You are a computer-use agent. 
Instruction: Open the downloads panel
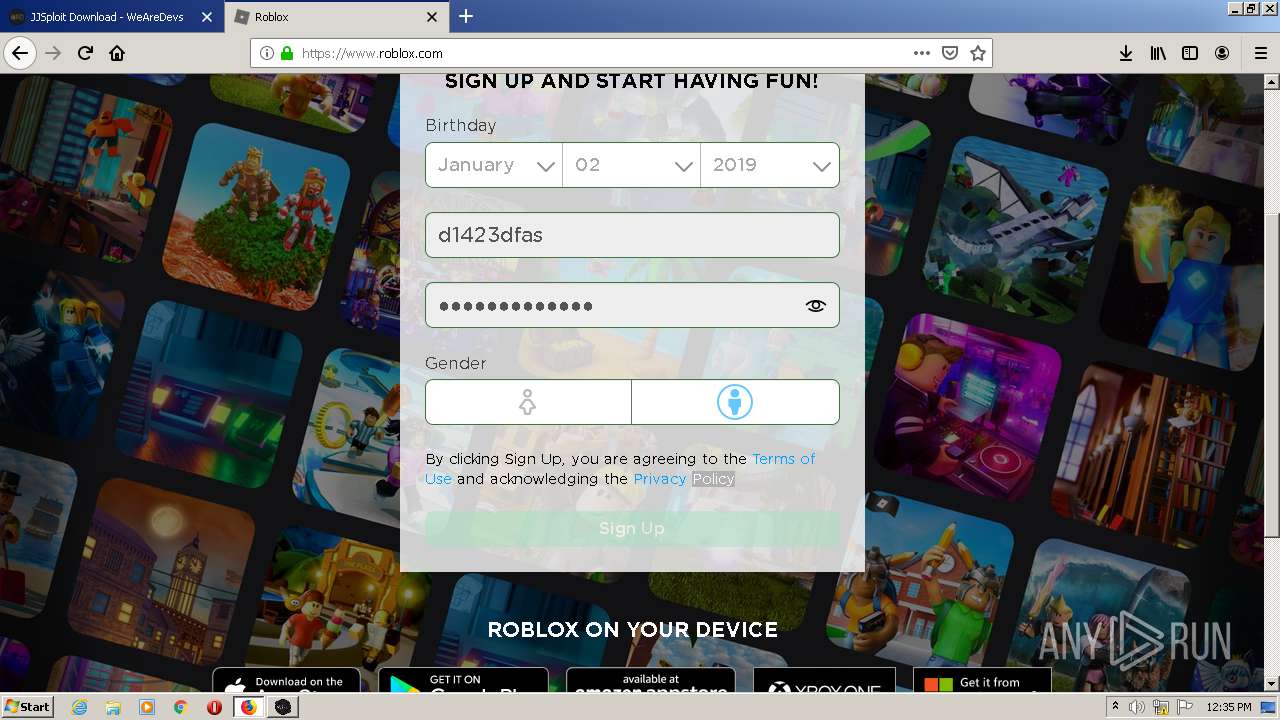1126,53
